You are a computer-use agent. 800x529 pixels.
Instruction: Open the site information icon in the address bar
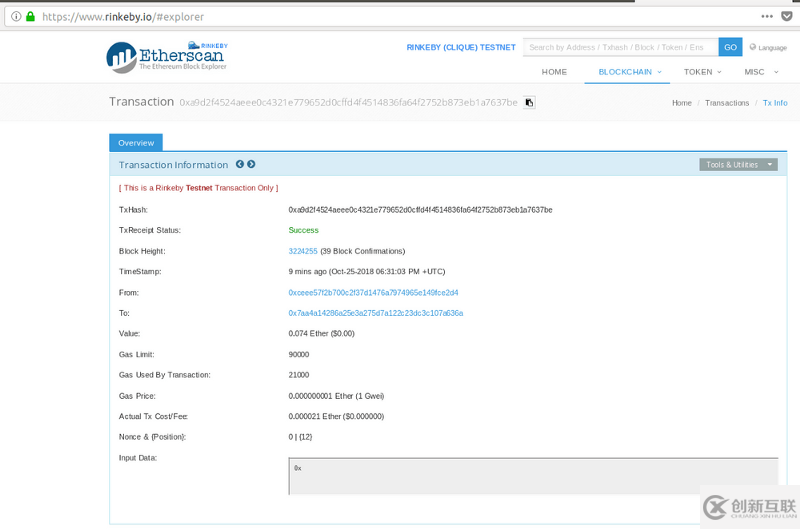click(16, 16)
